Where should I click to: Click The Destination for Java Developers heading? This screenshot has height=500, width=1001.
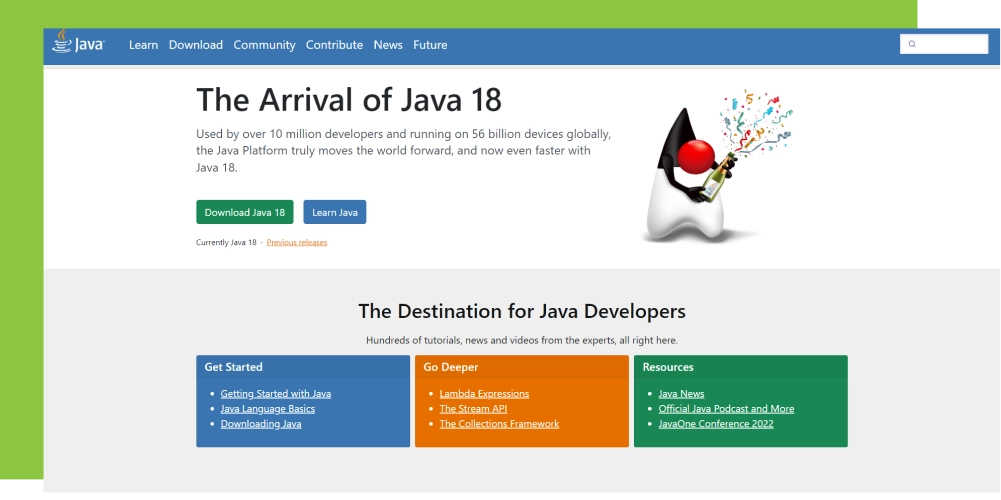(x=522, y=311)
